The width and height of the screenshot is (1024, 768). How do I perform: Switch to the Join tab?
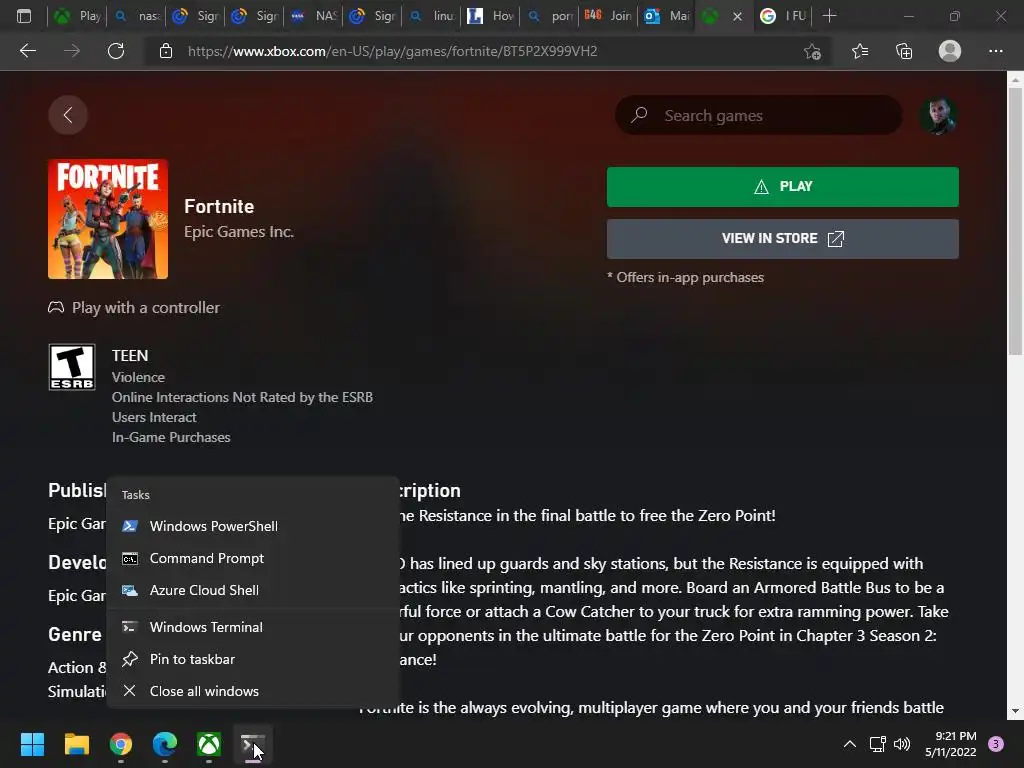coord(608,16)
